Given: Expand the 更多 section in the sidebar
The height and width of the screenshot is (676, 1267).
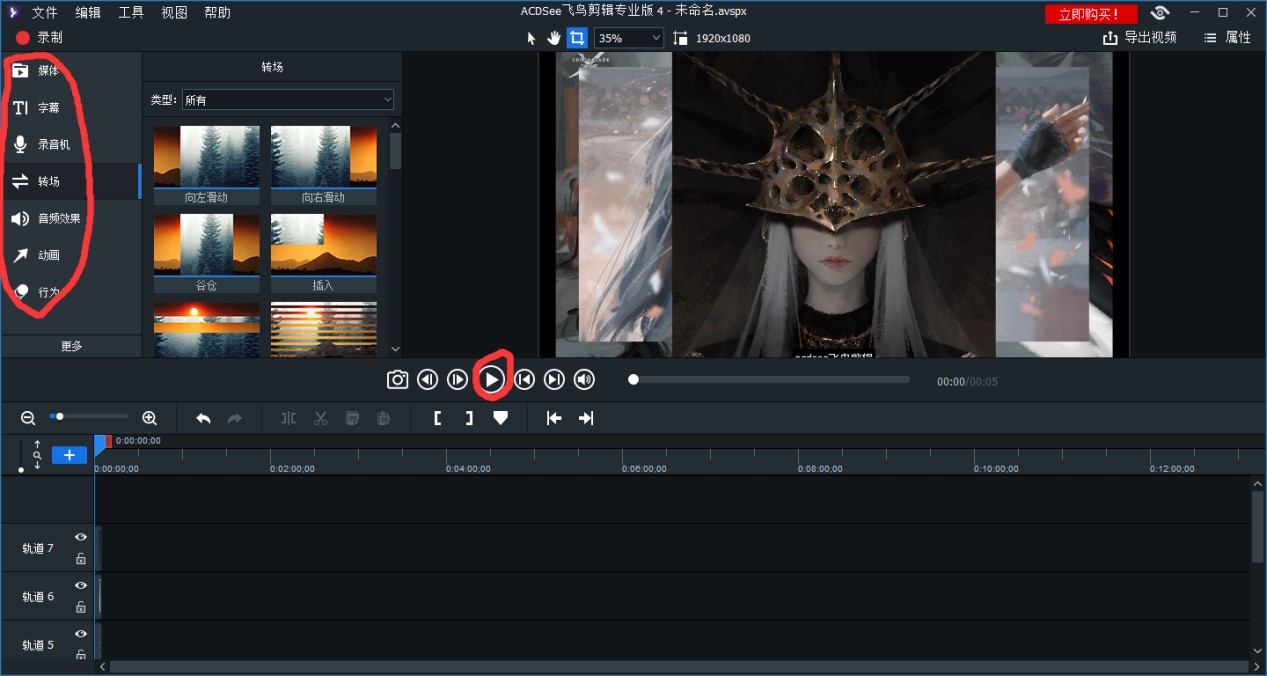Looking at the screenshot, I should (x=71, y=346).
